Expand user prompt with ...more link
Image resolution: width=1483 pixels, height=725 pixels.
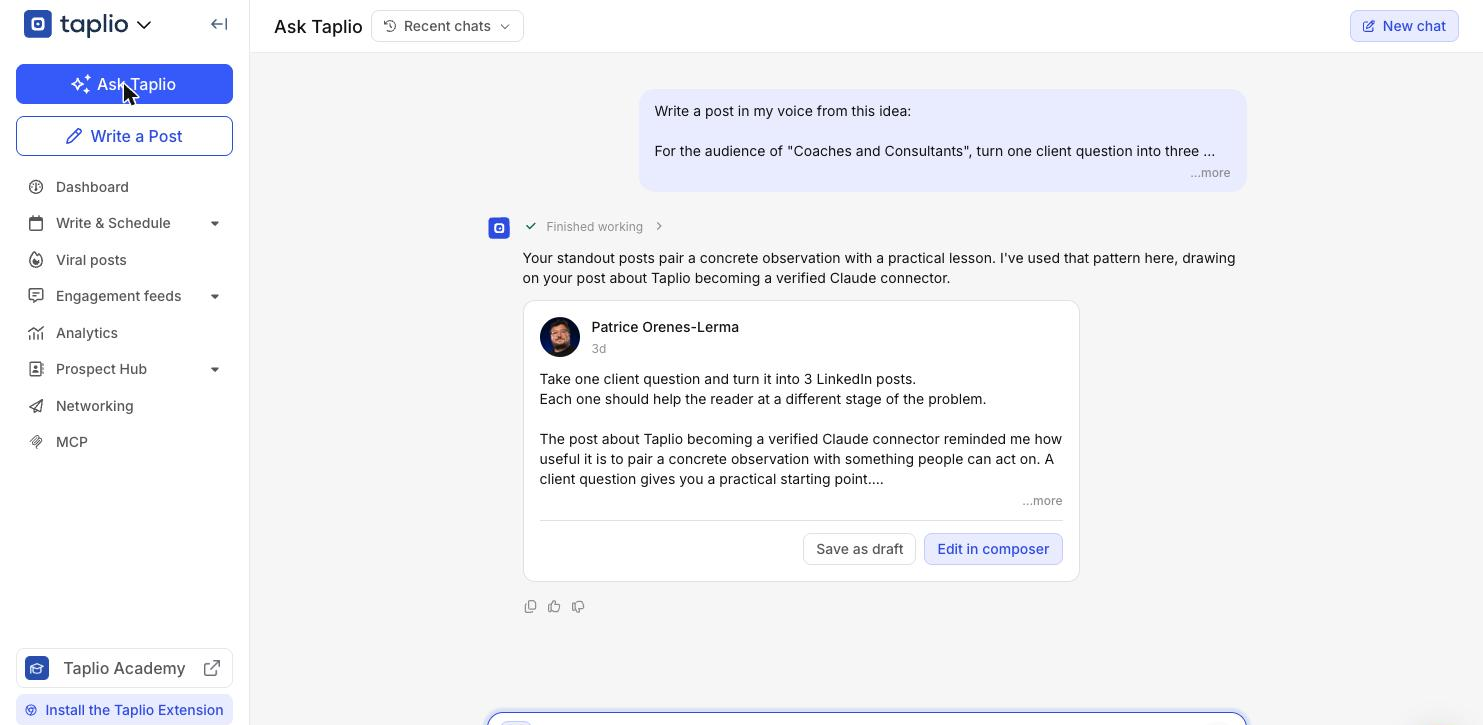point(1210,173)
